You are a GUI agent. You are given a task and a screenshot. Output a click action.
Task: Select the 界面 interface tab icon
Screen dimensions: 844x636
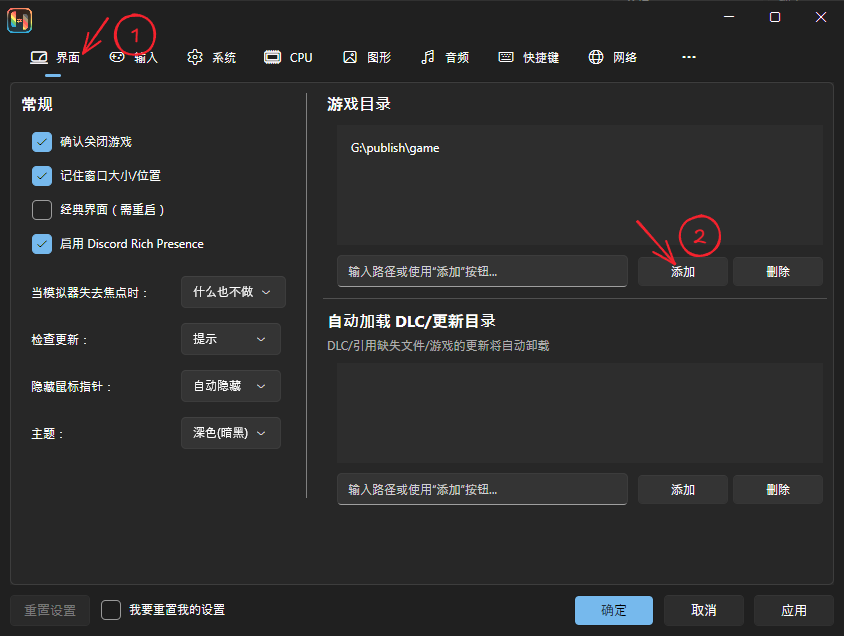point(40,57)
